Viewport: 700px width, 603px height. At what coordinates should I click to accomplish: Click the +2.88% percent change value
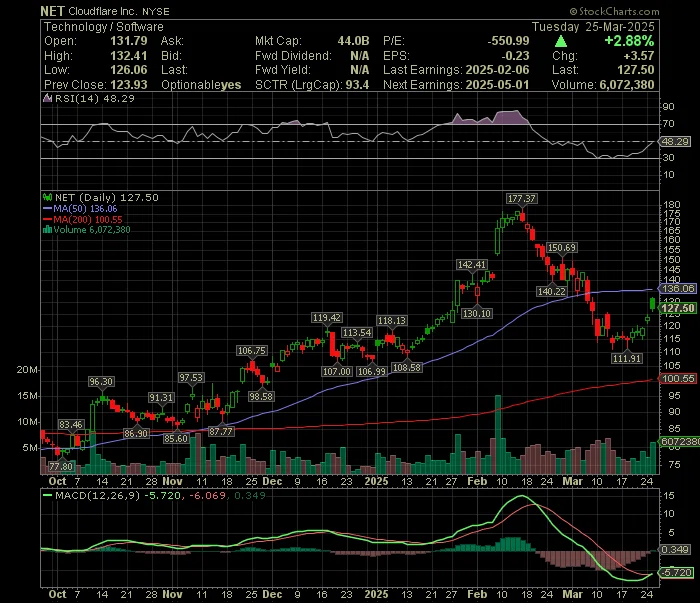[629, 41]
